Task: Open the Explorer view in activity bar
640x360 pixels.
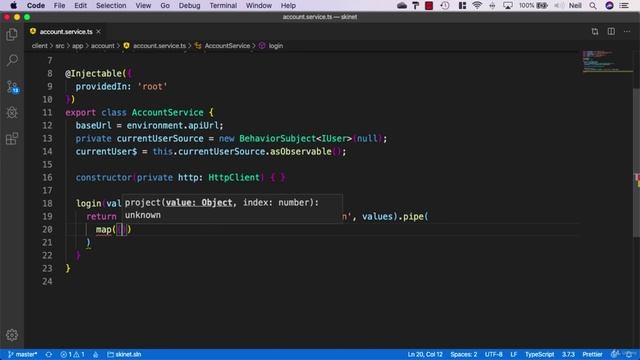Action: click(x=12, y=35)
